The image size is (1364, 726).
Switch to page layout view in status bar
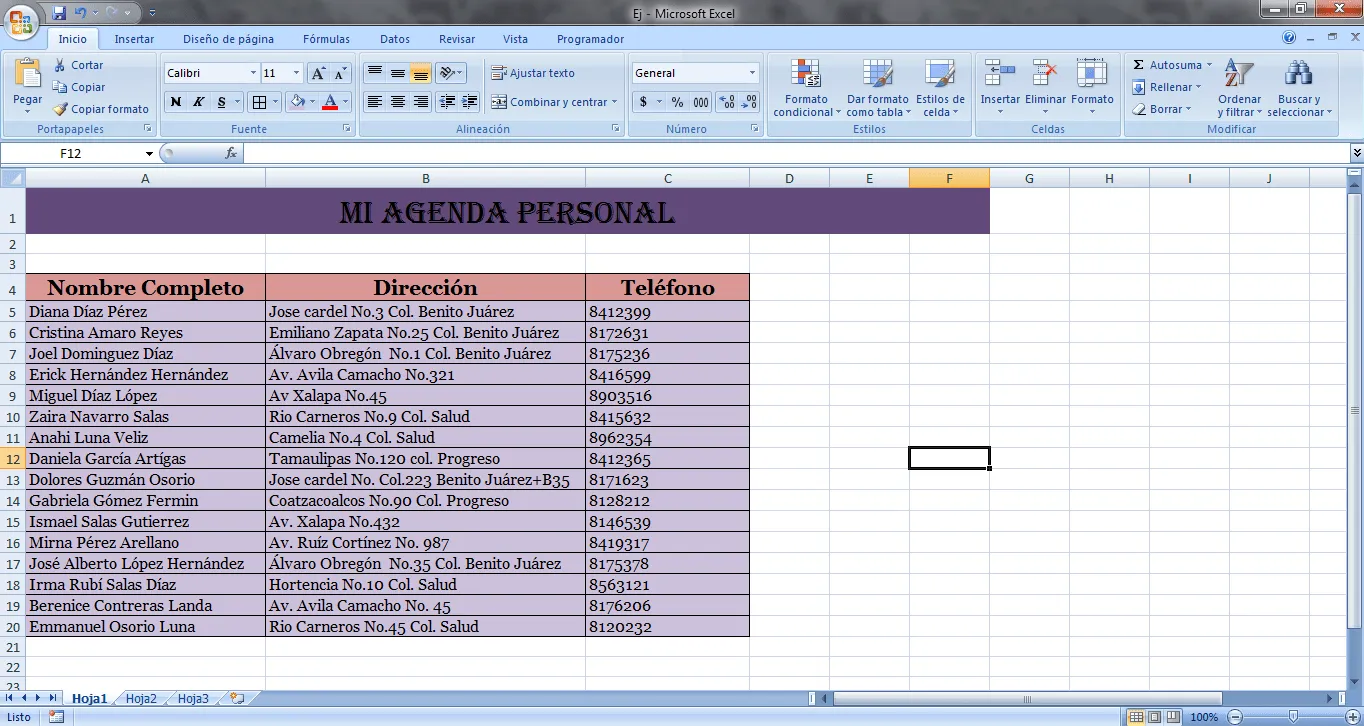click(1154, 717)
